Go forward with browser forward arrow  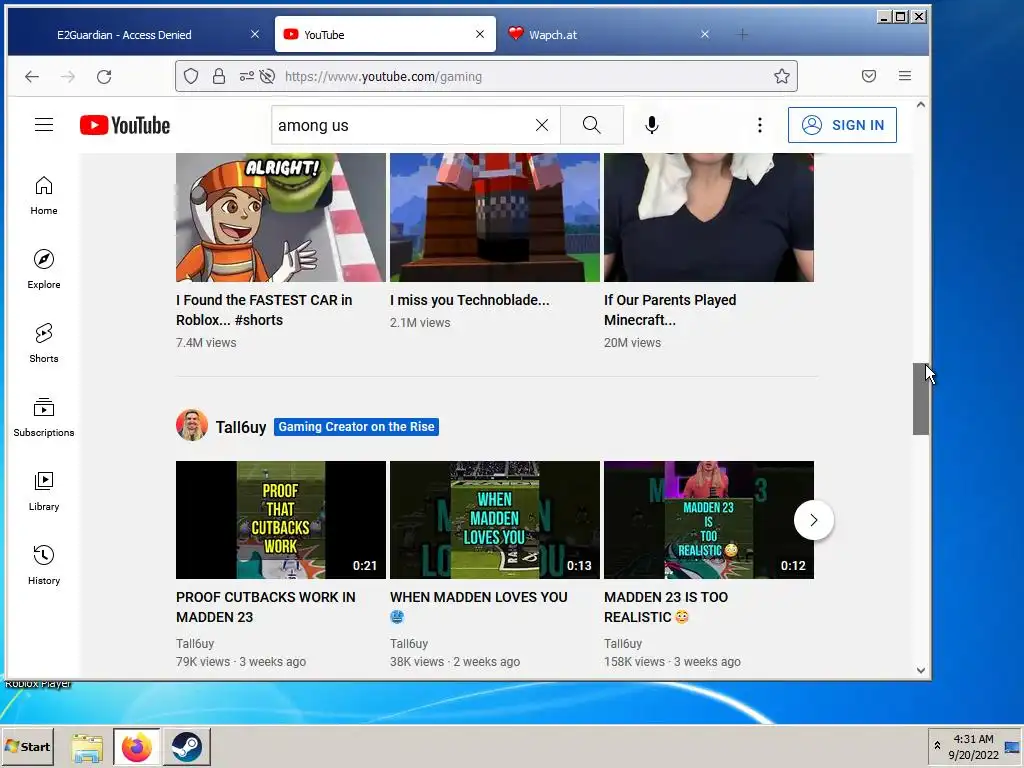click(68, 76)
